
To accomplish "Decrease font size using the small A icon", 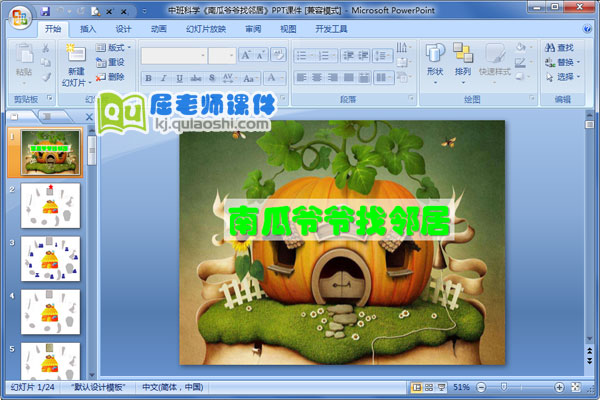I will tap(260, 56).
